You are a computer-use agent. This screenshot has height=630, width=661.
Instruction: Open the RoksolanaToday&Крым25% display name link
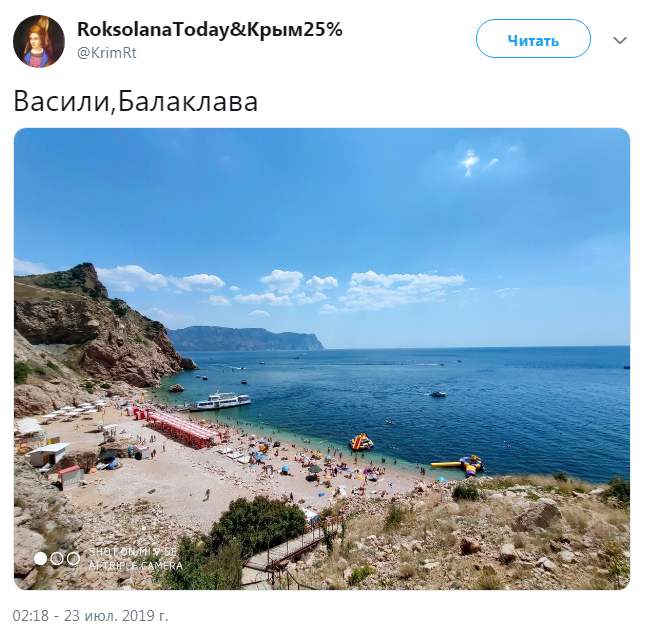[210, 29]
